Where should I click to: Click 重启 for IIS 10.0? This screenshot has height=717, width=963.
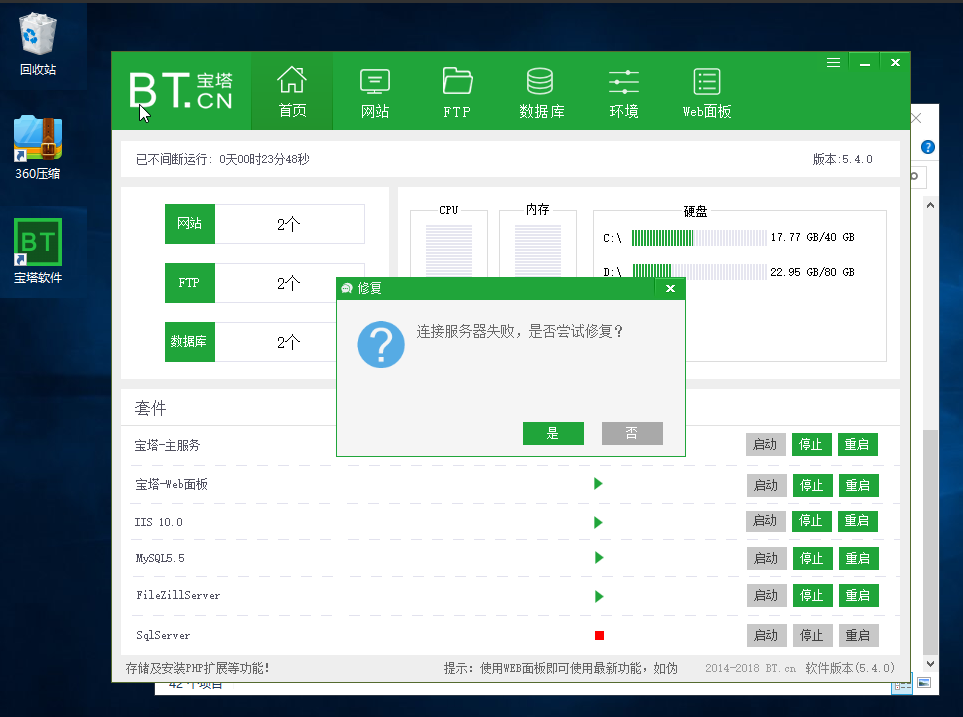[857, 521]
